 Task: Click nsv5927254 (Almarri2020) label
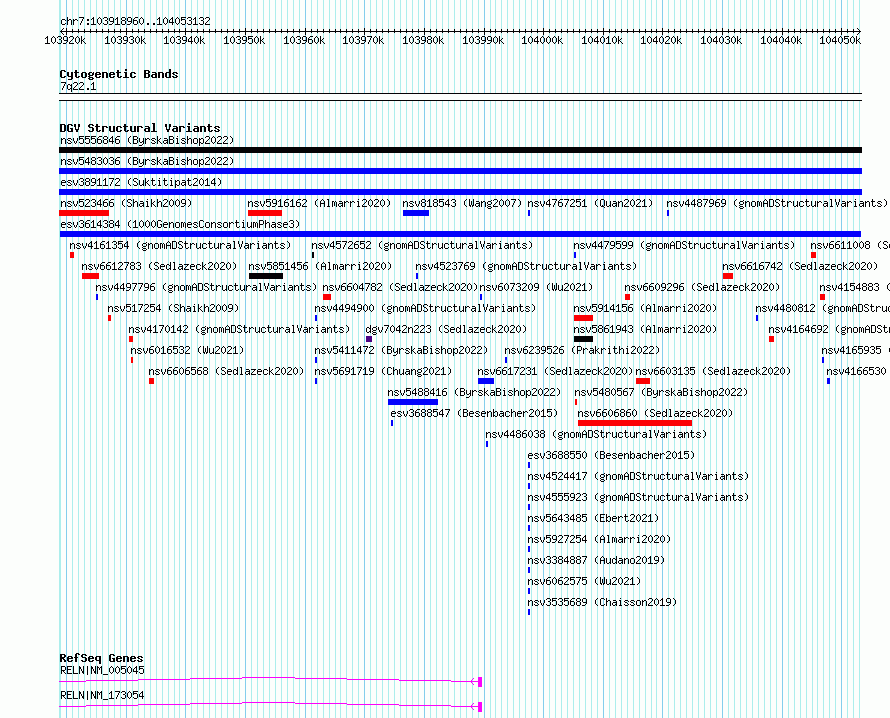(x=599, y=539)
